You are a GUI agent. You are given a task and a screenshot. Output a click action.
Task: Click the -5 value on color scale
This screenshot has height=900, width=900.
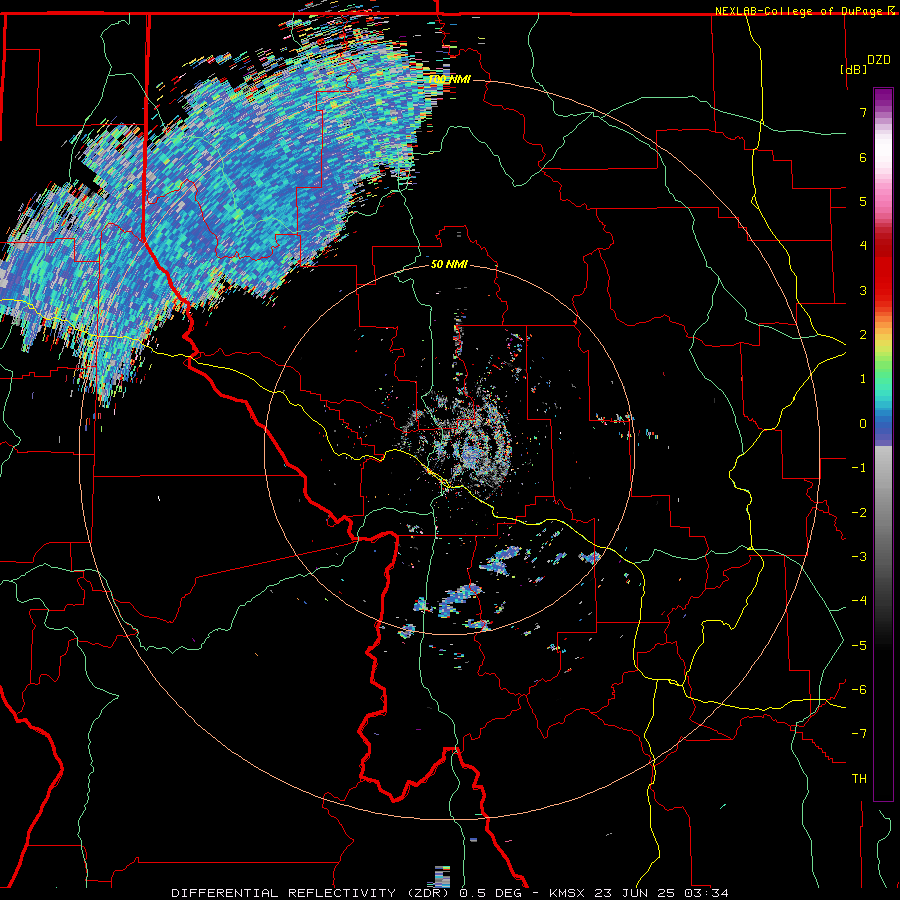tap(859, 646)
